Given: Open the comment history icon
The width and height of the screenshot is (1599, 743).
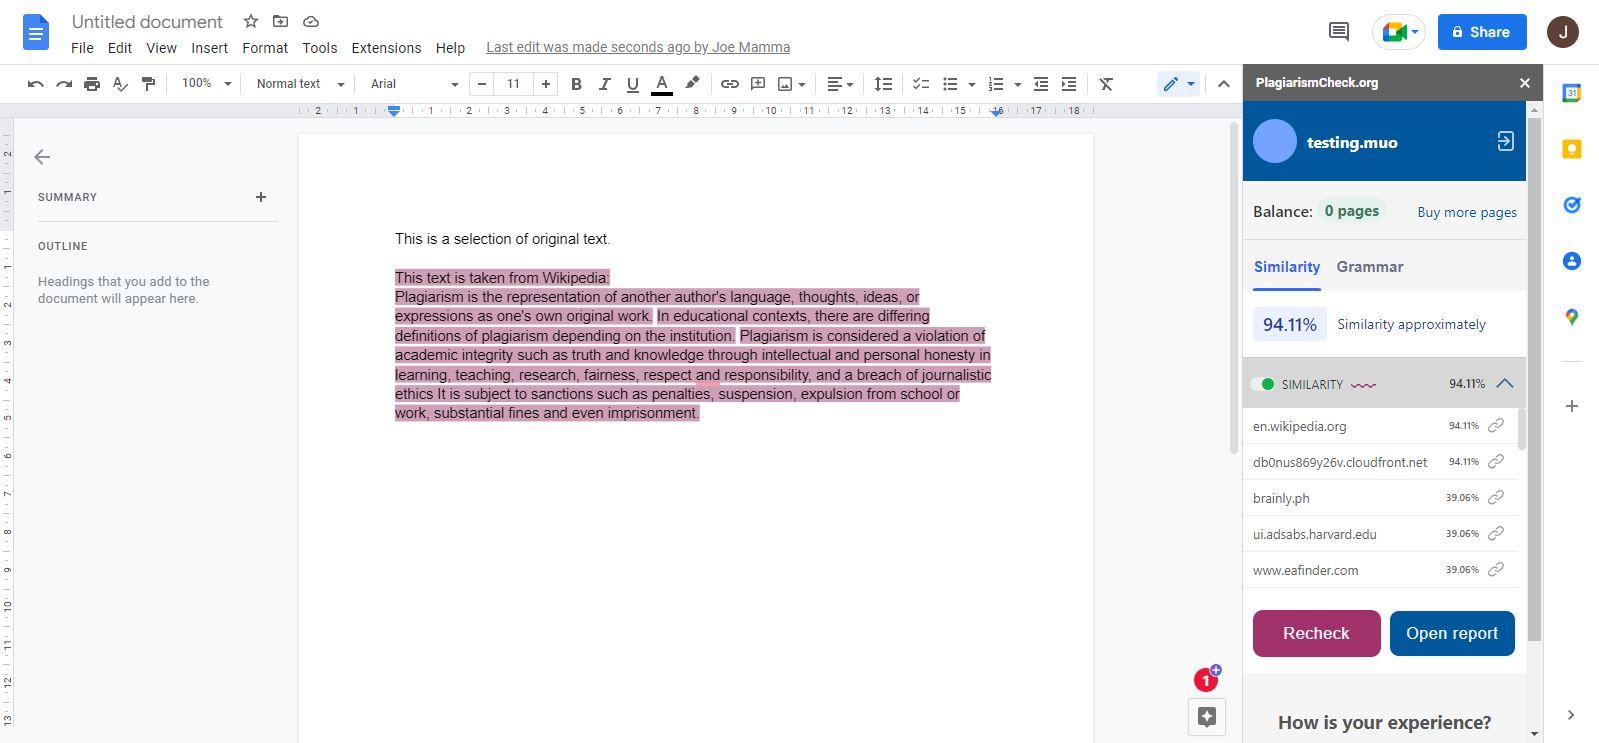Looking at the screenshot, I should pos(1339,31).
